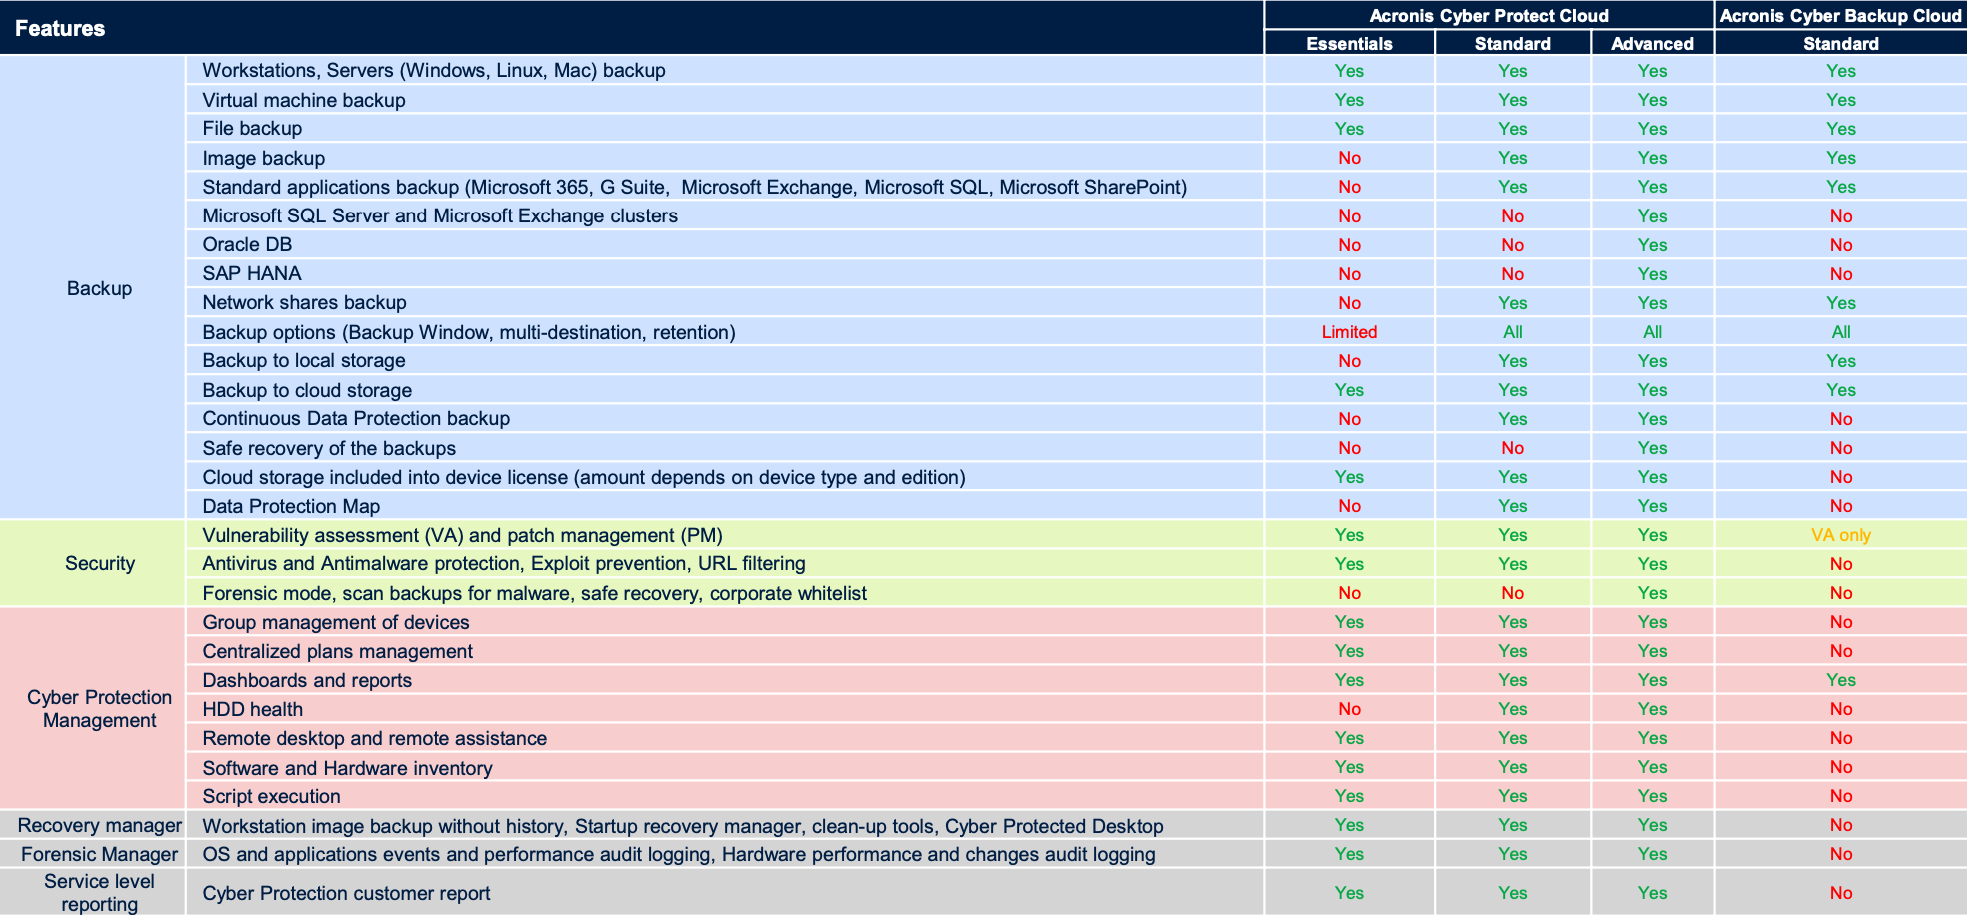The height and width of the screenshot is (915, 1967).
Task: Click the HDD health feature label
Action: pos(252,709)
